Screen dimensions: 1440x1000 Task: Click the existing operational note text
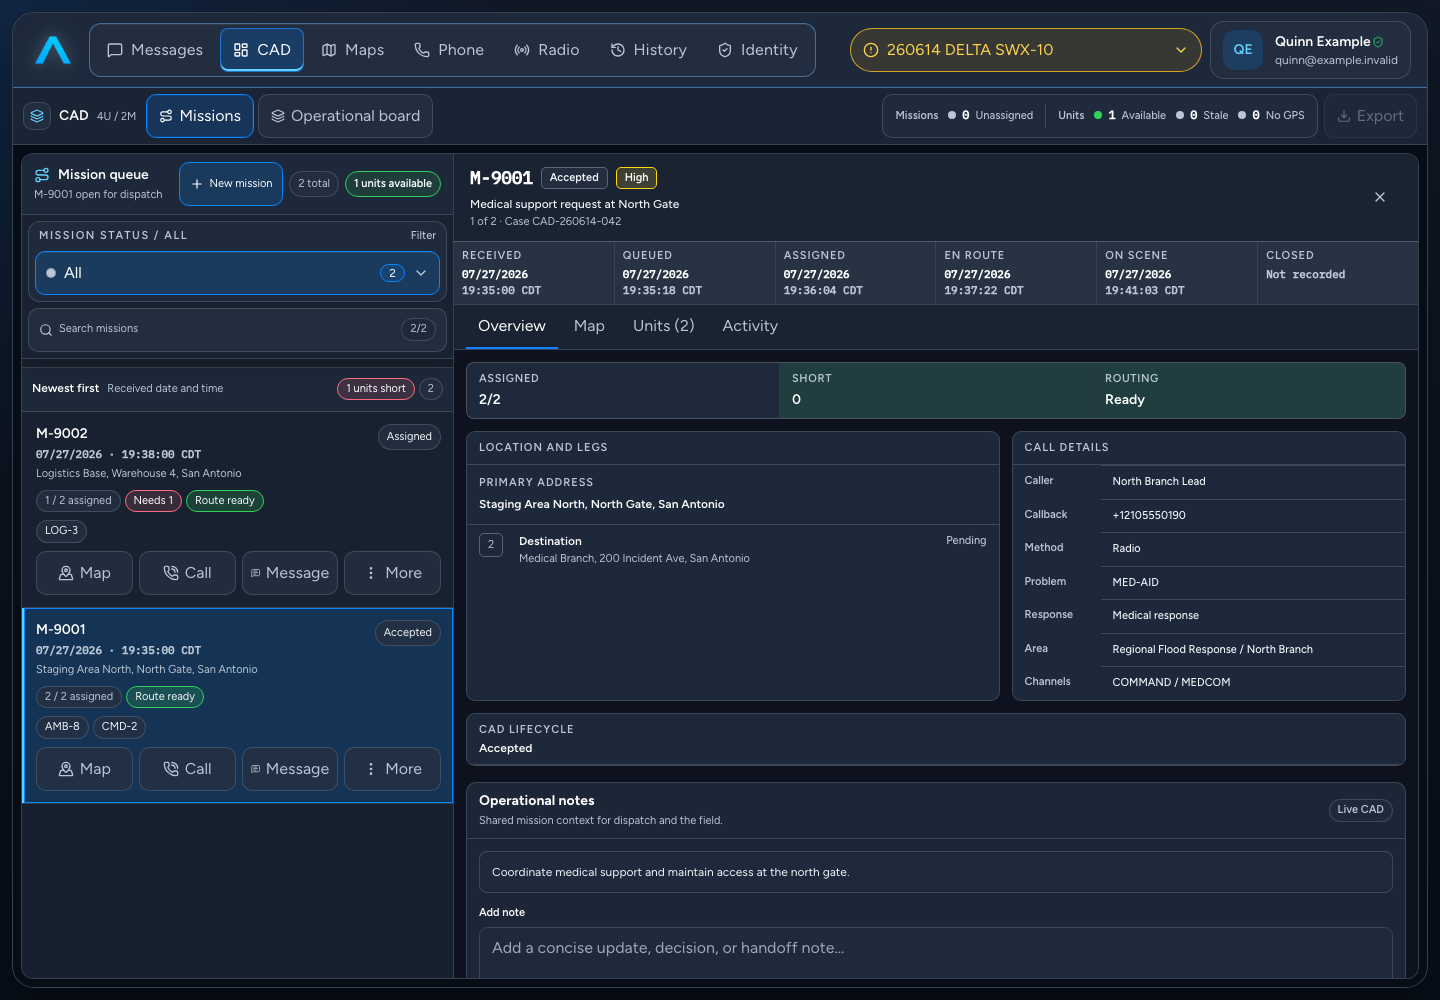(671, 873)
